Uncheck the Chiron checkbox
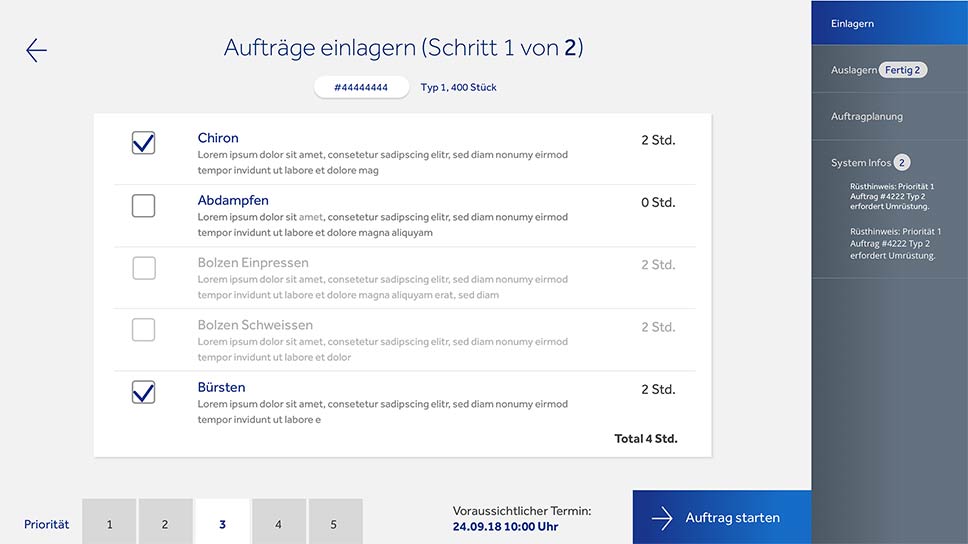 point(143,143)
